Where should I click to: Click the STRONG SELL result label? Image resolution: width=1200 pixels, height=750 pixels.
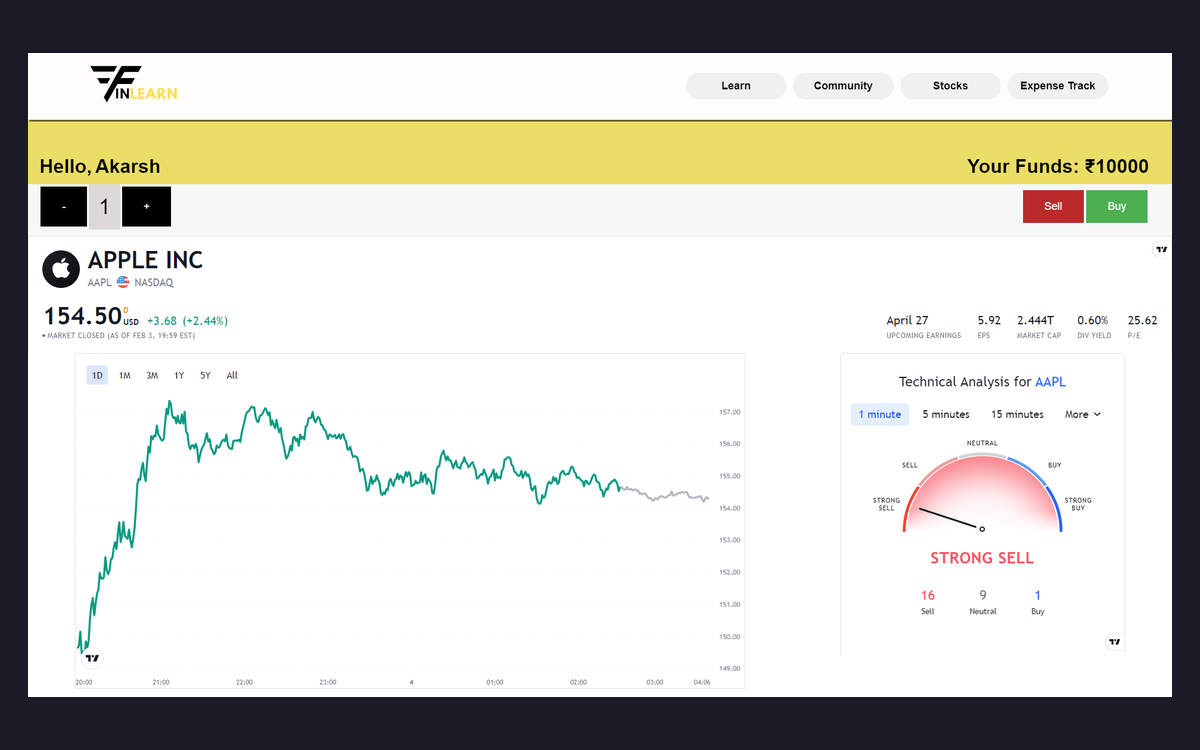pos(982,558)
